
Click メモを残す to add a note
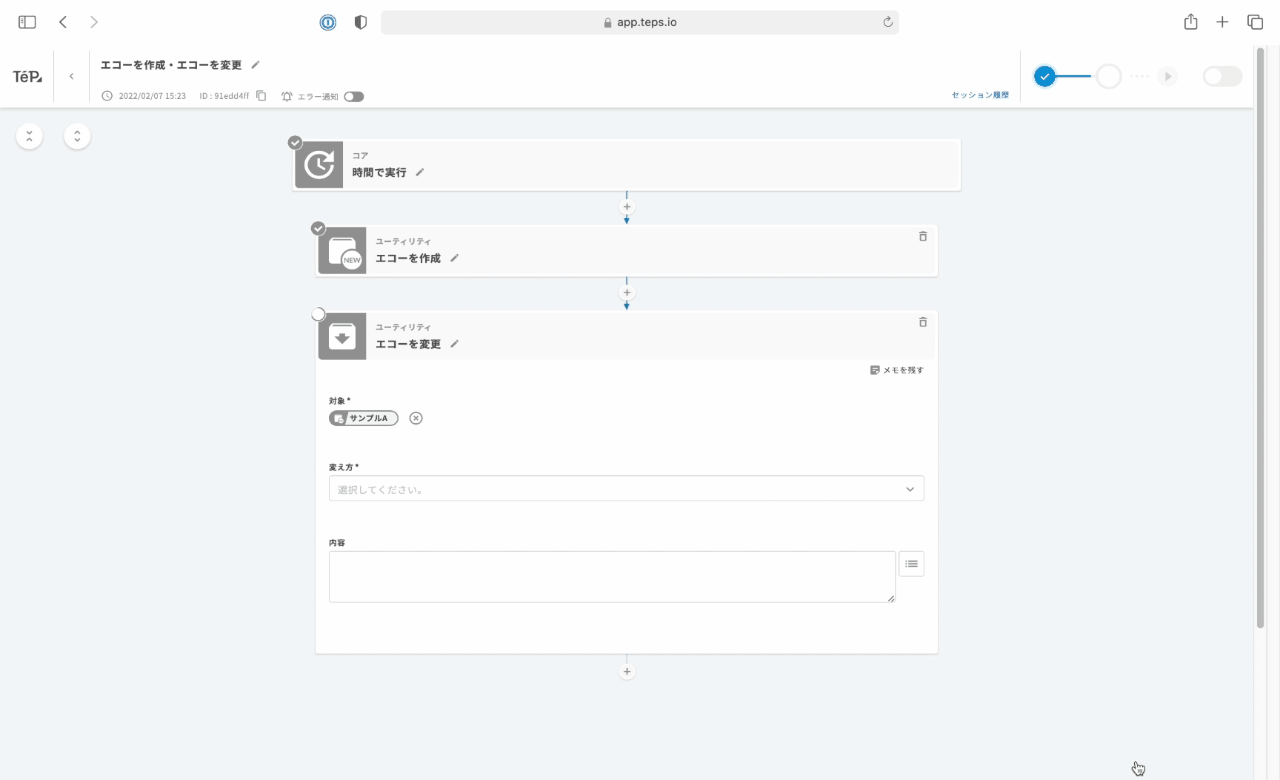tap(897, 370)
